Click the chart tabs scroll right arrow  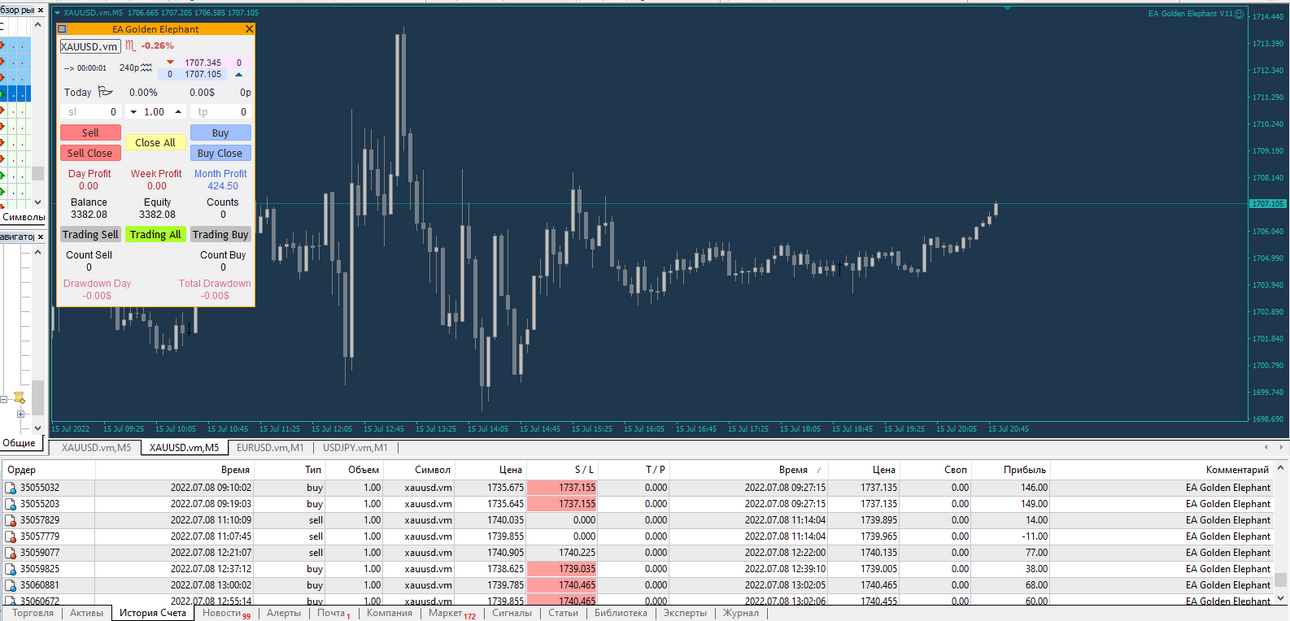[x=1281, y=447]
